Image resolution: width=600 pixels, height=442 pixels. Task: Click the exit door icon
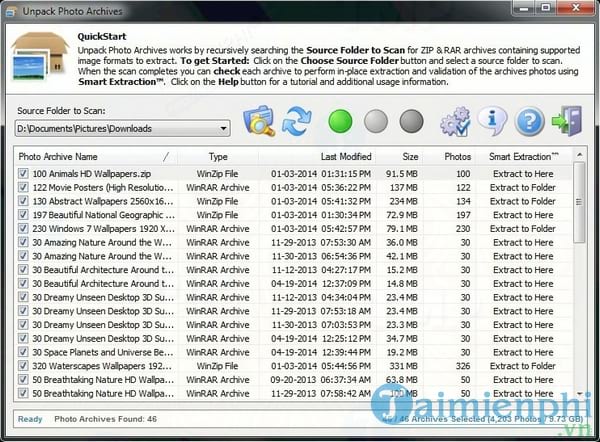(565, 122)
